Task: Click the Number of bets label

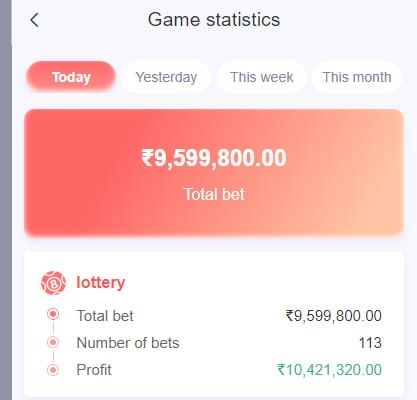Action: pyautogui.click(x=128, y=343)
